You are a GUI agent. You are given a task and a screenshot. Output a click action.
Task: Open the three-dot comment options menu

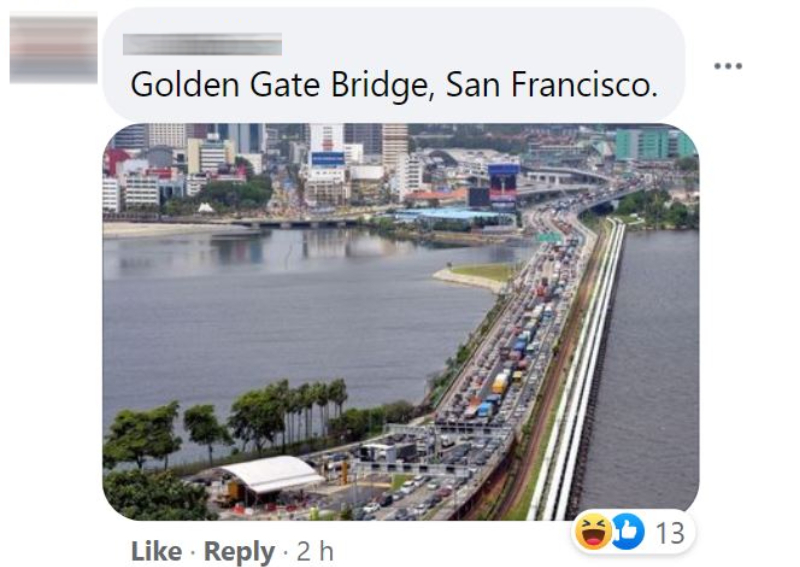click(x=728, y=66)
